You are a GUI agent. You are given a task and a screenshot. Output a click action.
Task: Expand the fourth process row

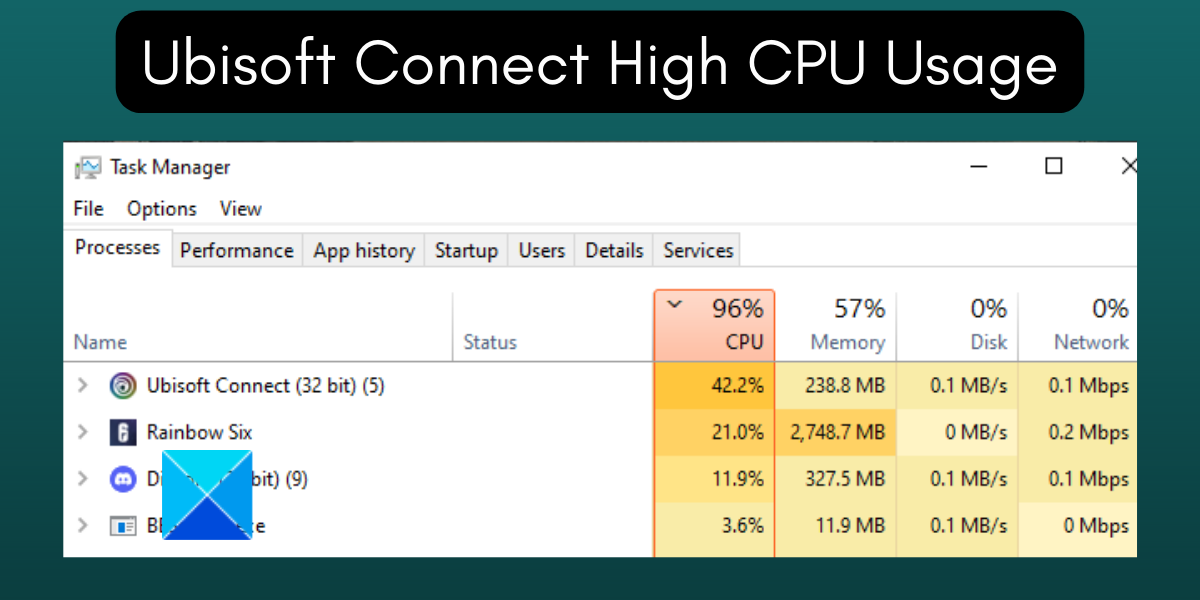(x=83, y=526)
